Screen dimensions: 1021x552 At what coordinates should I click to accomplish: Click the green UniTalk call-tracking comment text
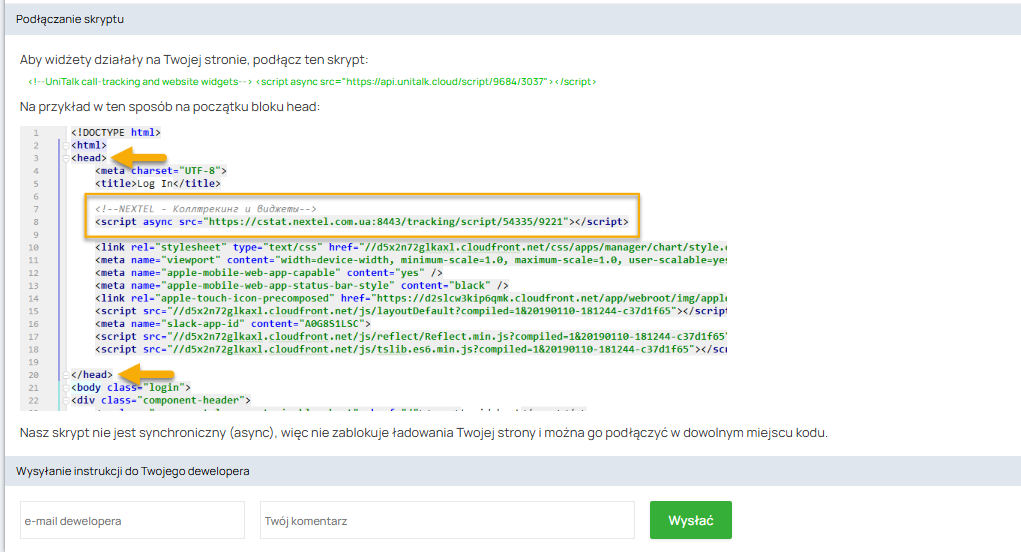[x=139, y=81]
